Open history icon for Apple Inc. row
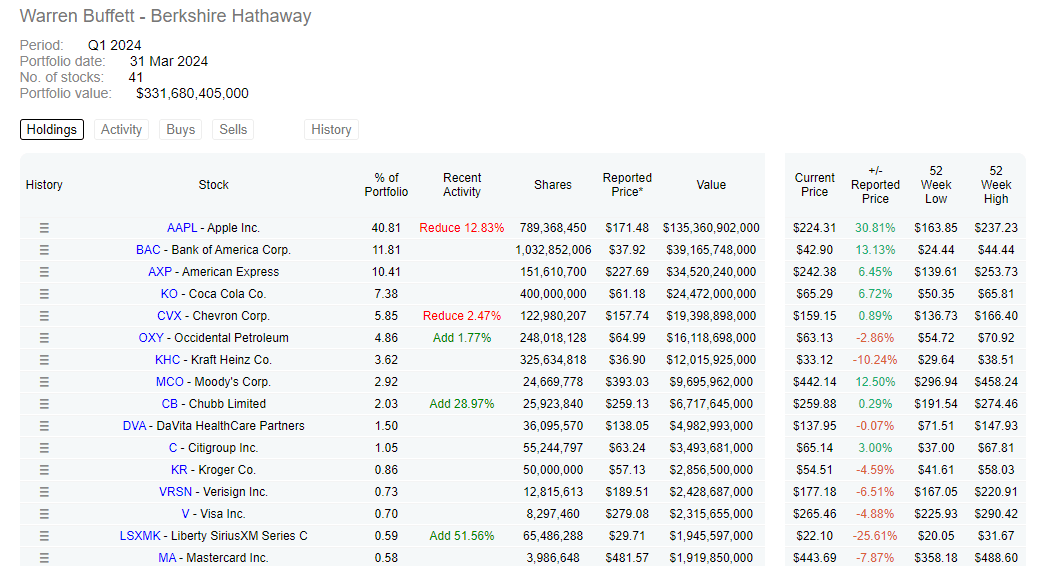The width and height of the screenshot is (1051, 566). (44, 228)
